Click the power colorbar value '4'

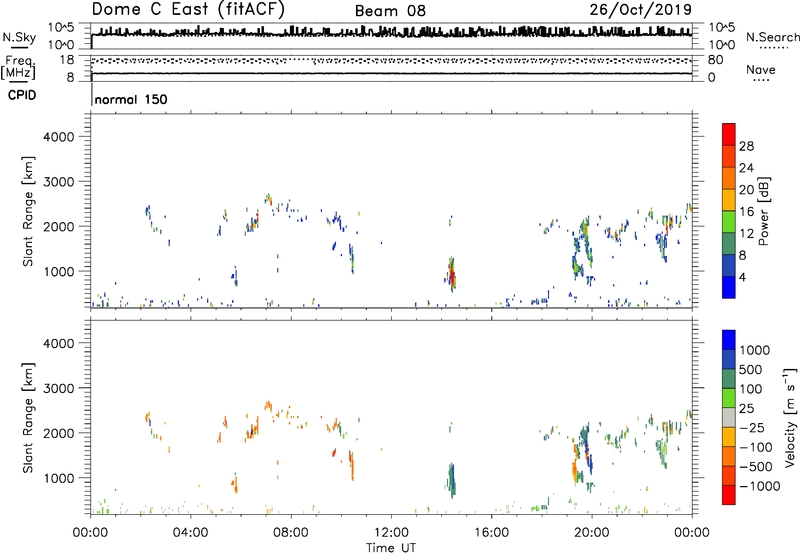point(742,277)
